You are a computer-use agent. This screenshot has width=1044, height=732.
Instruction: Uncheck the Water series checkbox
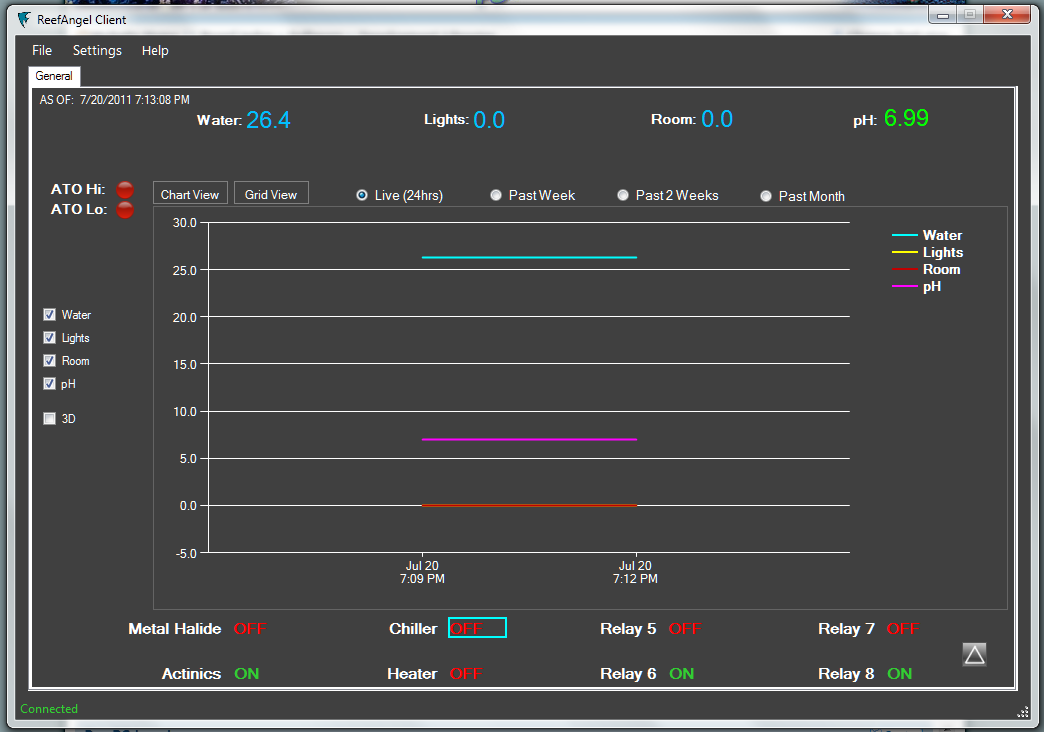click(x=49, y=315)
